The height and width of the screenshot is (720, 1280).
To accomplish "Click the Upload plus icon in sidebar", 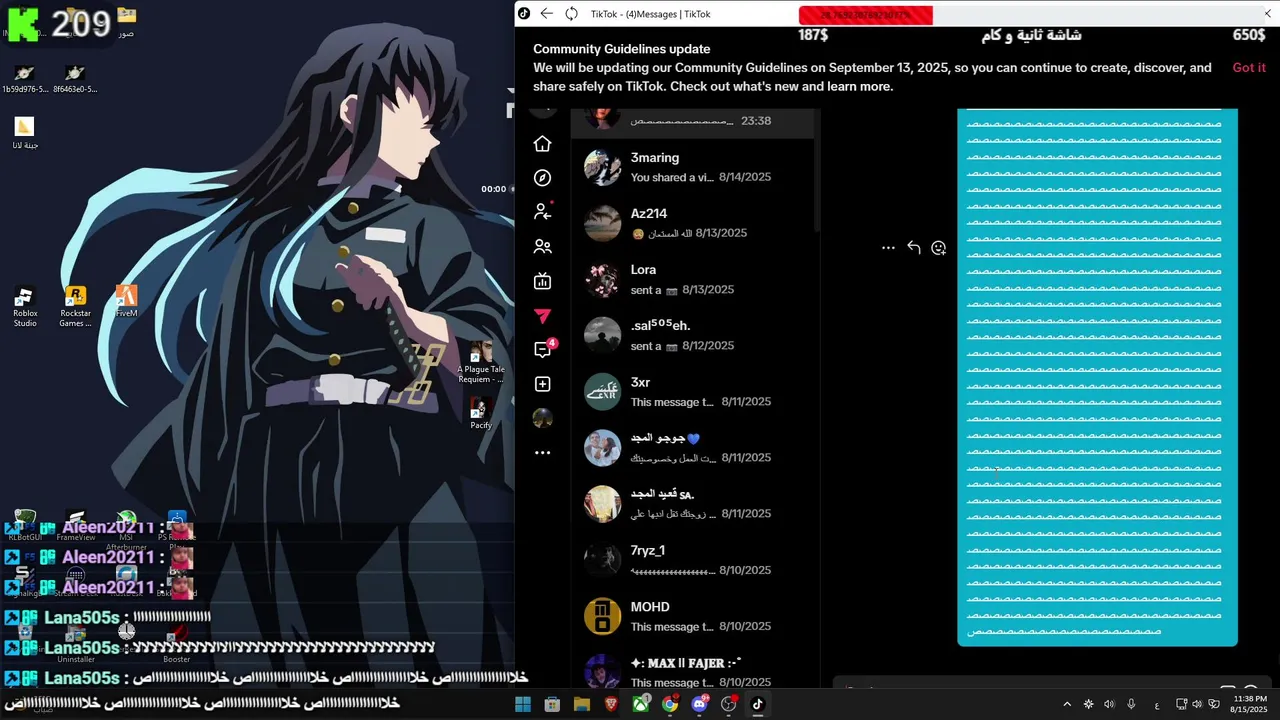I will 542,384.
